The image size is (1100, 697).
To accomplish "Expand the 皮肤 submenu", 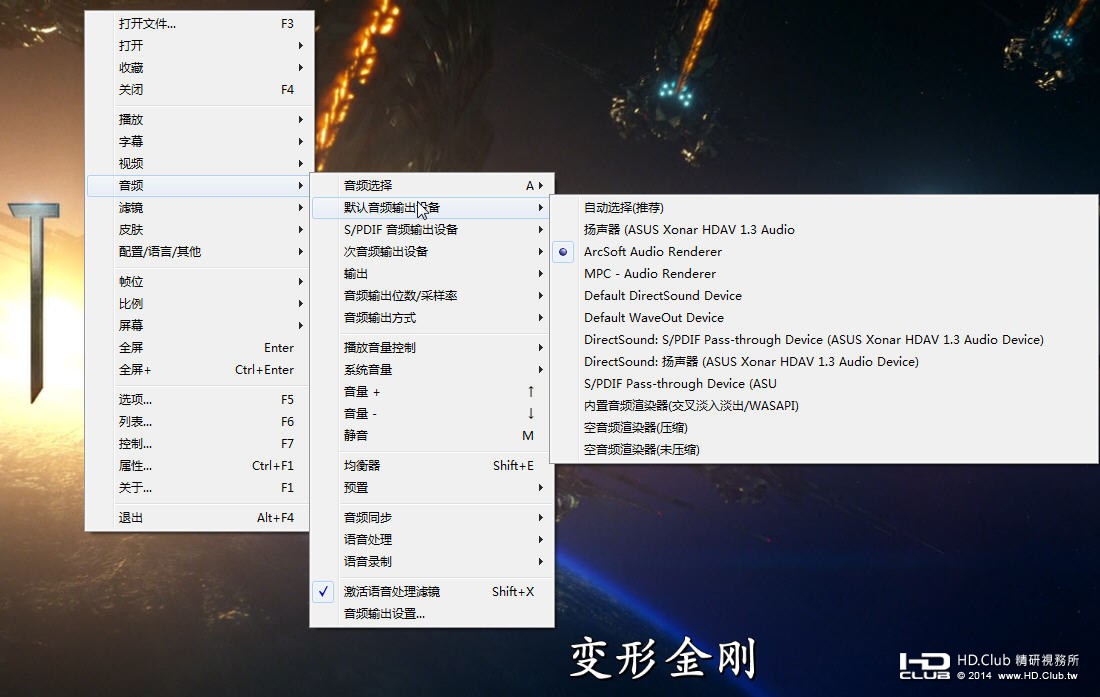I will tap(199, 230).
